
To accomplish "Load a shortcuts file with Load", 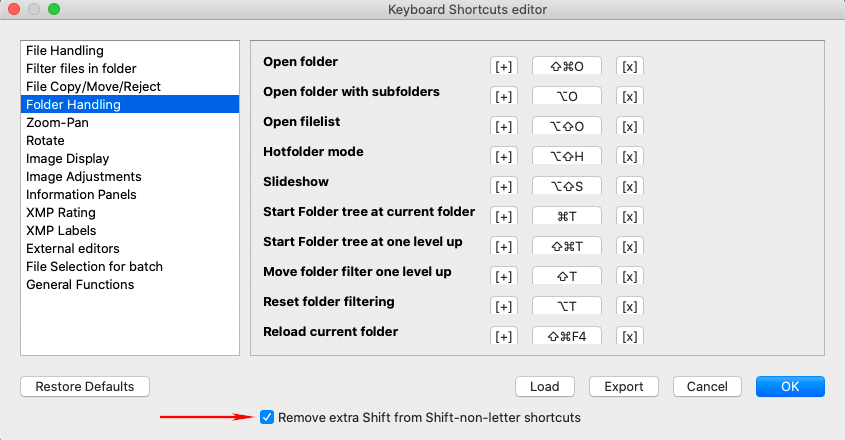I will [x=545, y=386].
